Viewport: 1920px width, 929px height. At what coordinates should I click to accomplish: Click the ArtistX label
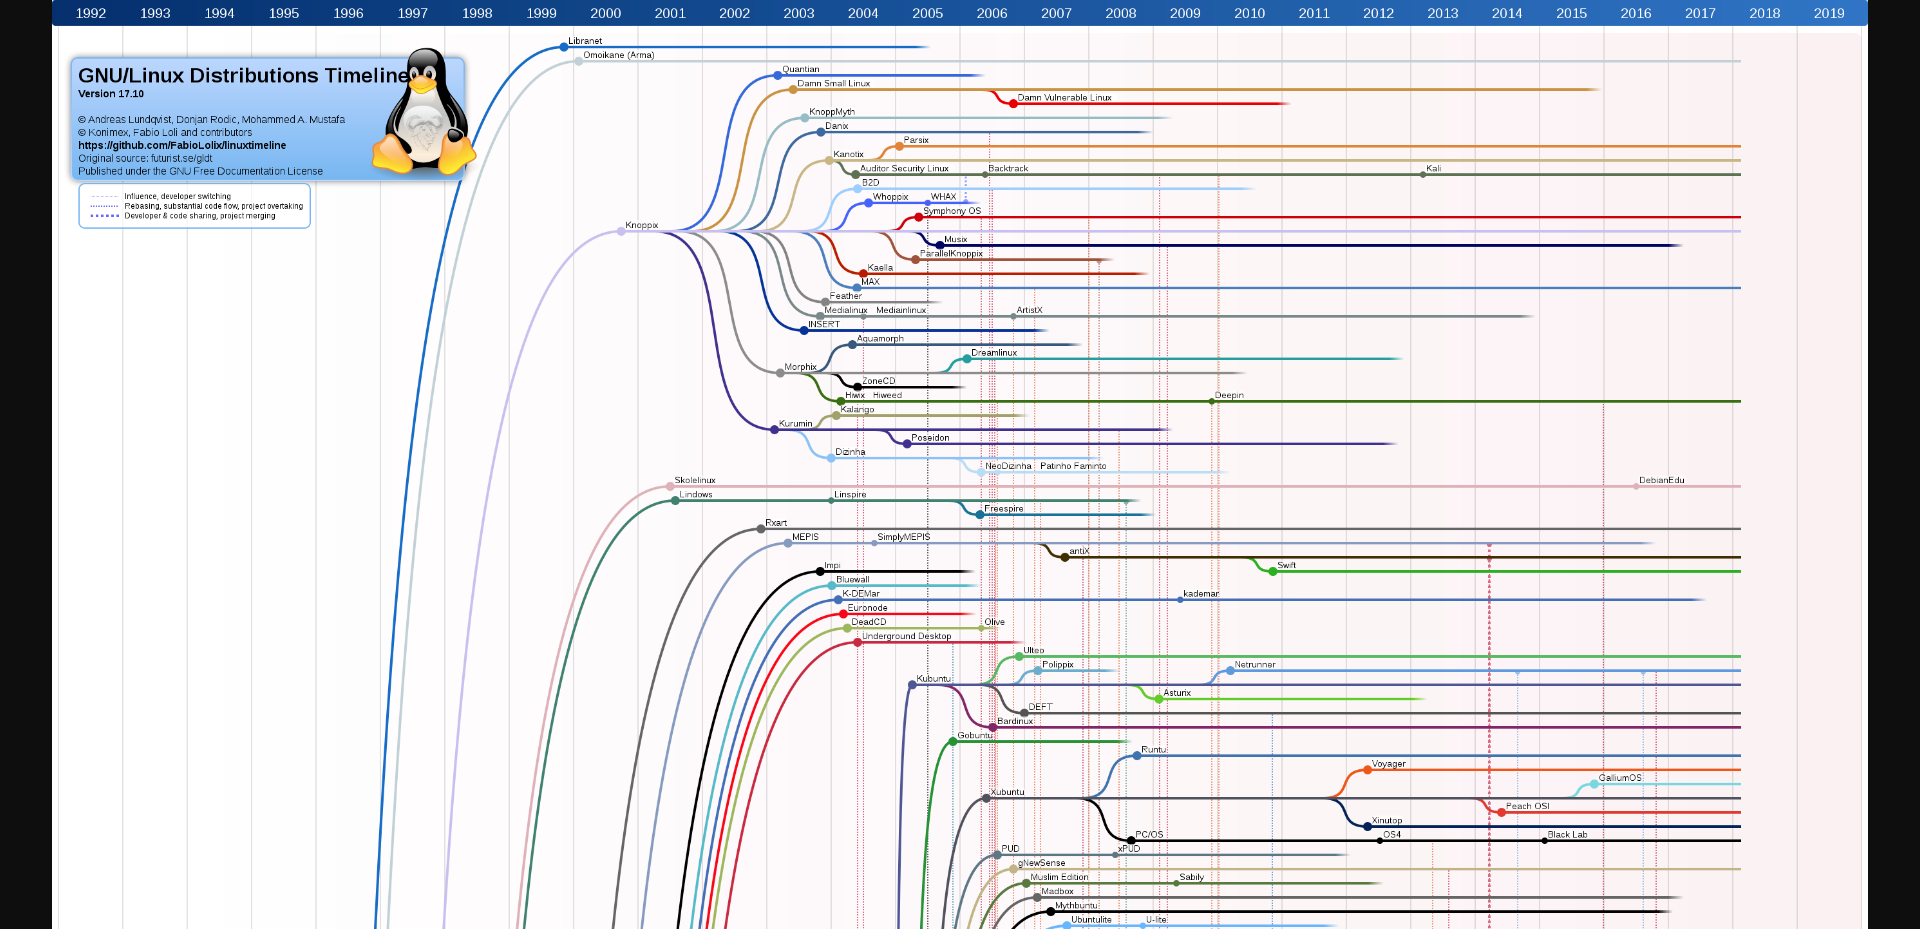click(x=1029, y=310)
